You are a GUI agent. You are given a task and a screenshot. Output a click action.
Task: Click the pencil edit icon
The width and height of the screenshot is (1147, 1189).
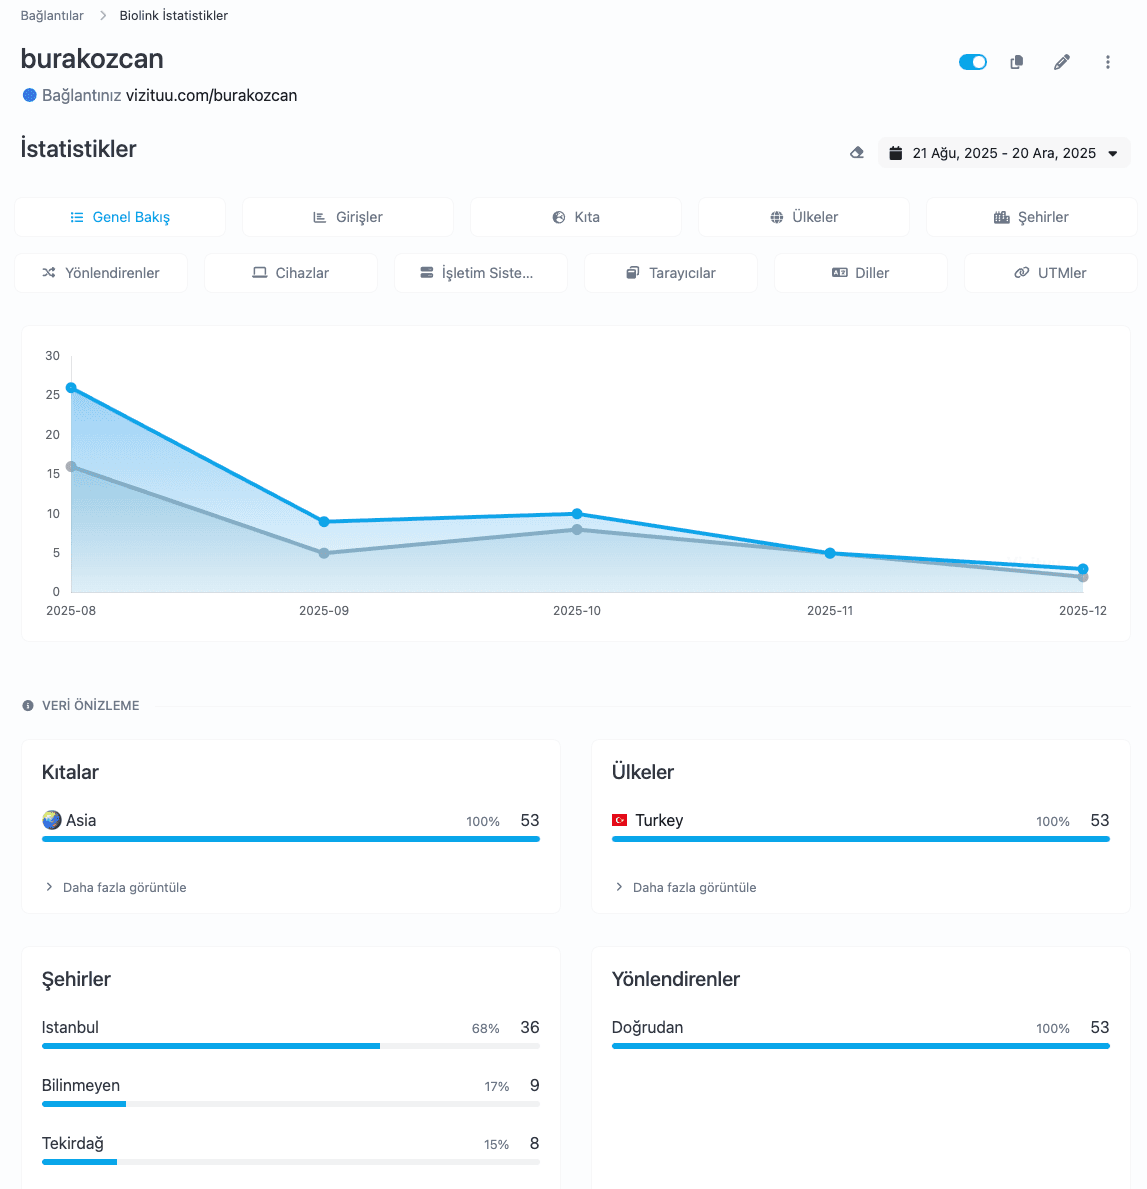coord(1062,62)
